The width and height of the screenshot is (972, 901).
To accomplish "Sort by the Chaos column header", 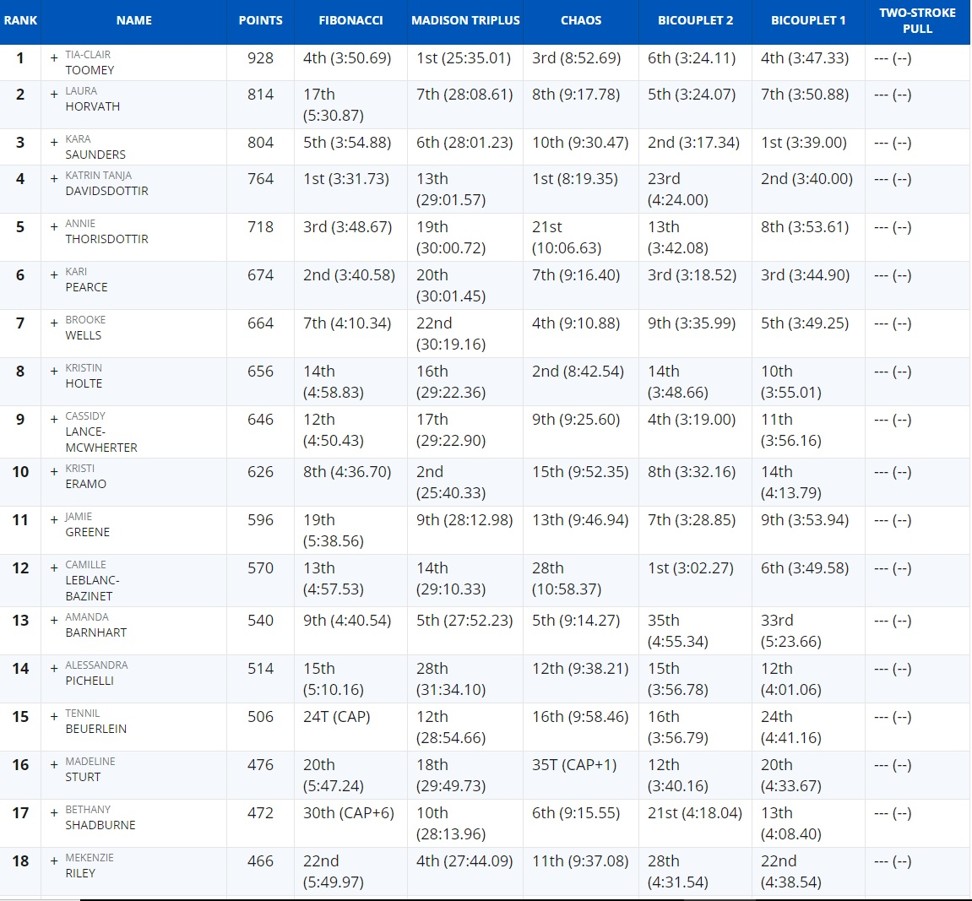I will pos(581,20).
